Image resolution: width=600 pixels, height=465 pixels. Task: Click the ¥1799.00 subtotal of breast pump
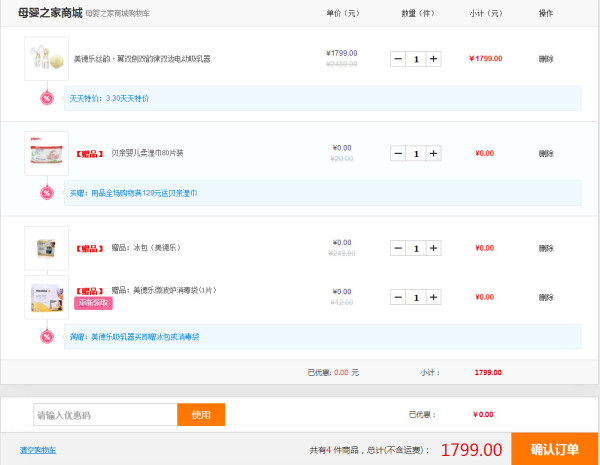(x=485, y=59)
